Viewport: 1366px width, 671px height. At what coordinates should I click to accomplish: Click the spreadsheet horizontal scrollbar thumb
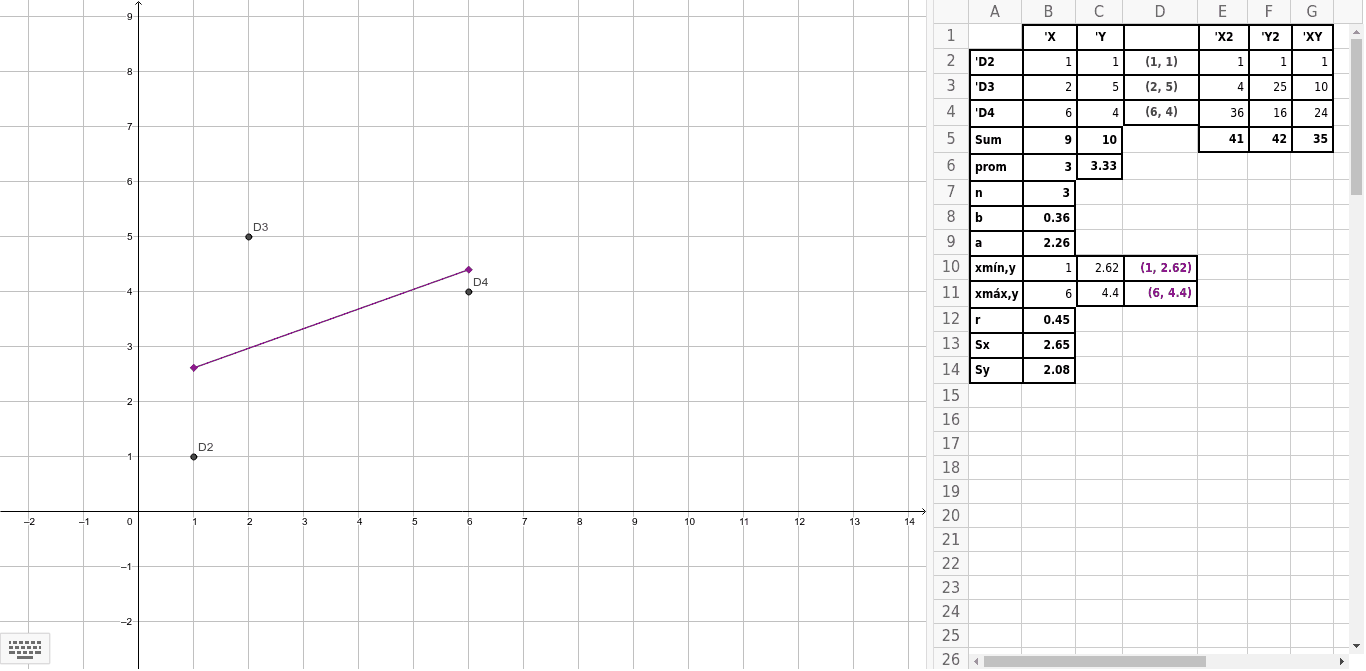[1095, 661]
